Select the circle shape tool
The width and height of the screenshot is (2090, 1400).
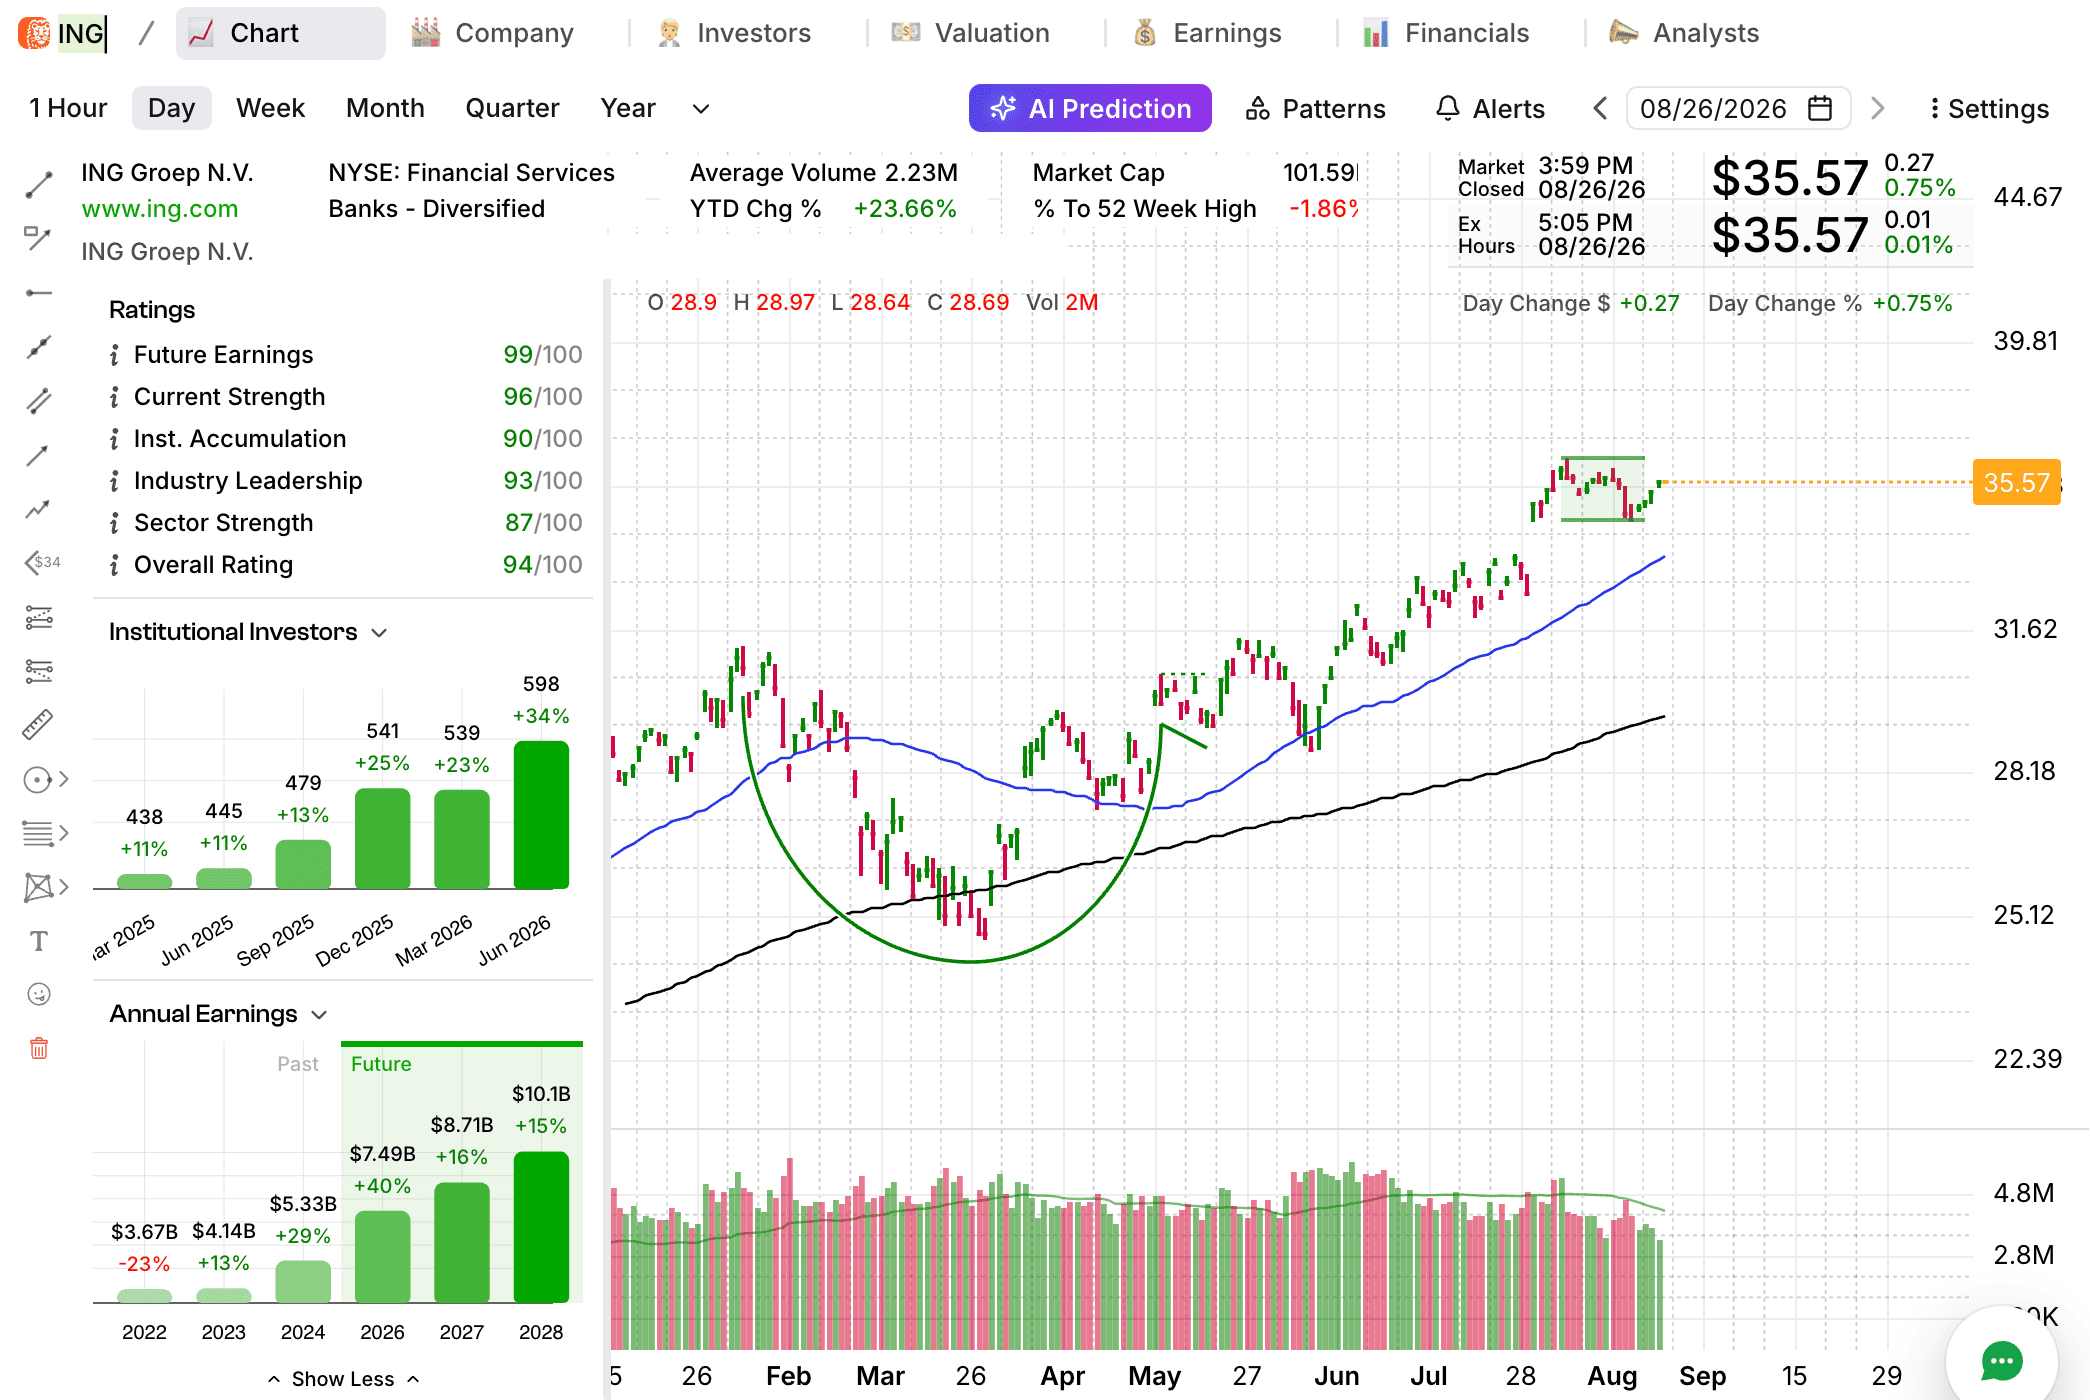click(37, 780)
